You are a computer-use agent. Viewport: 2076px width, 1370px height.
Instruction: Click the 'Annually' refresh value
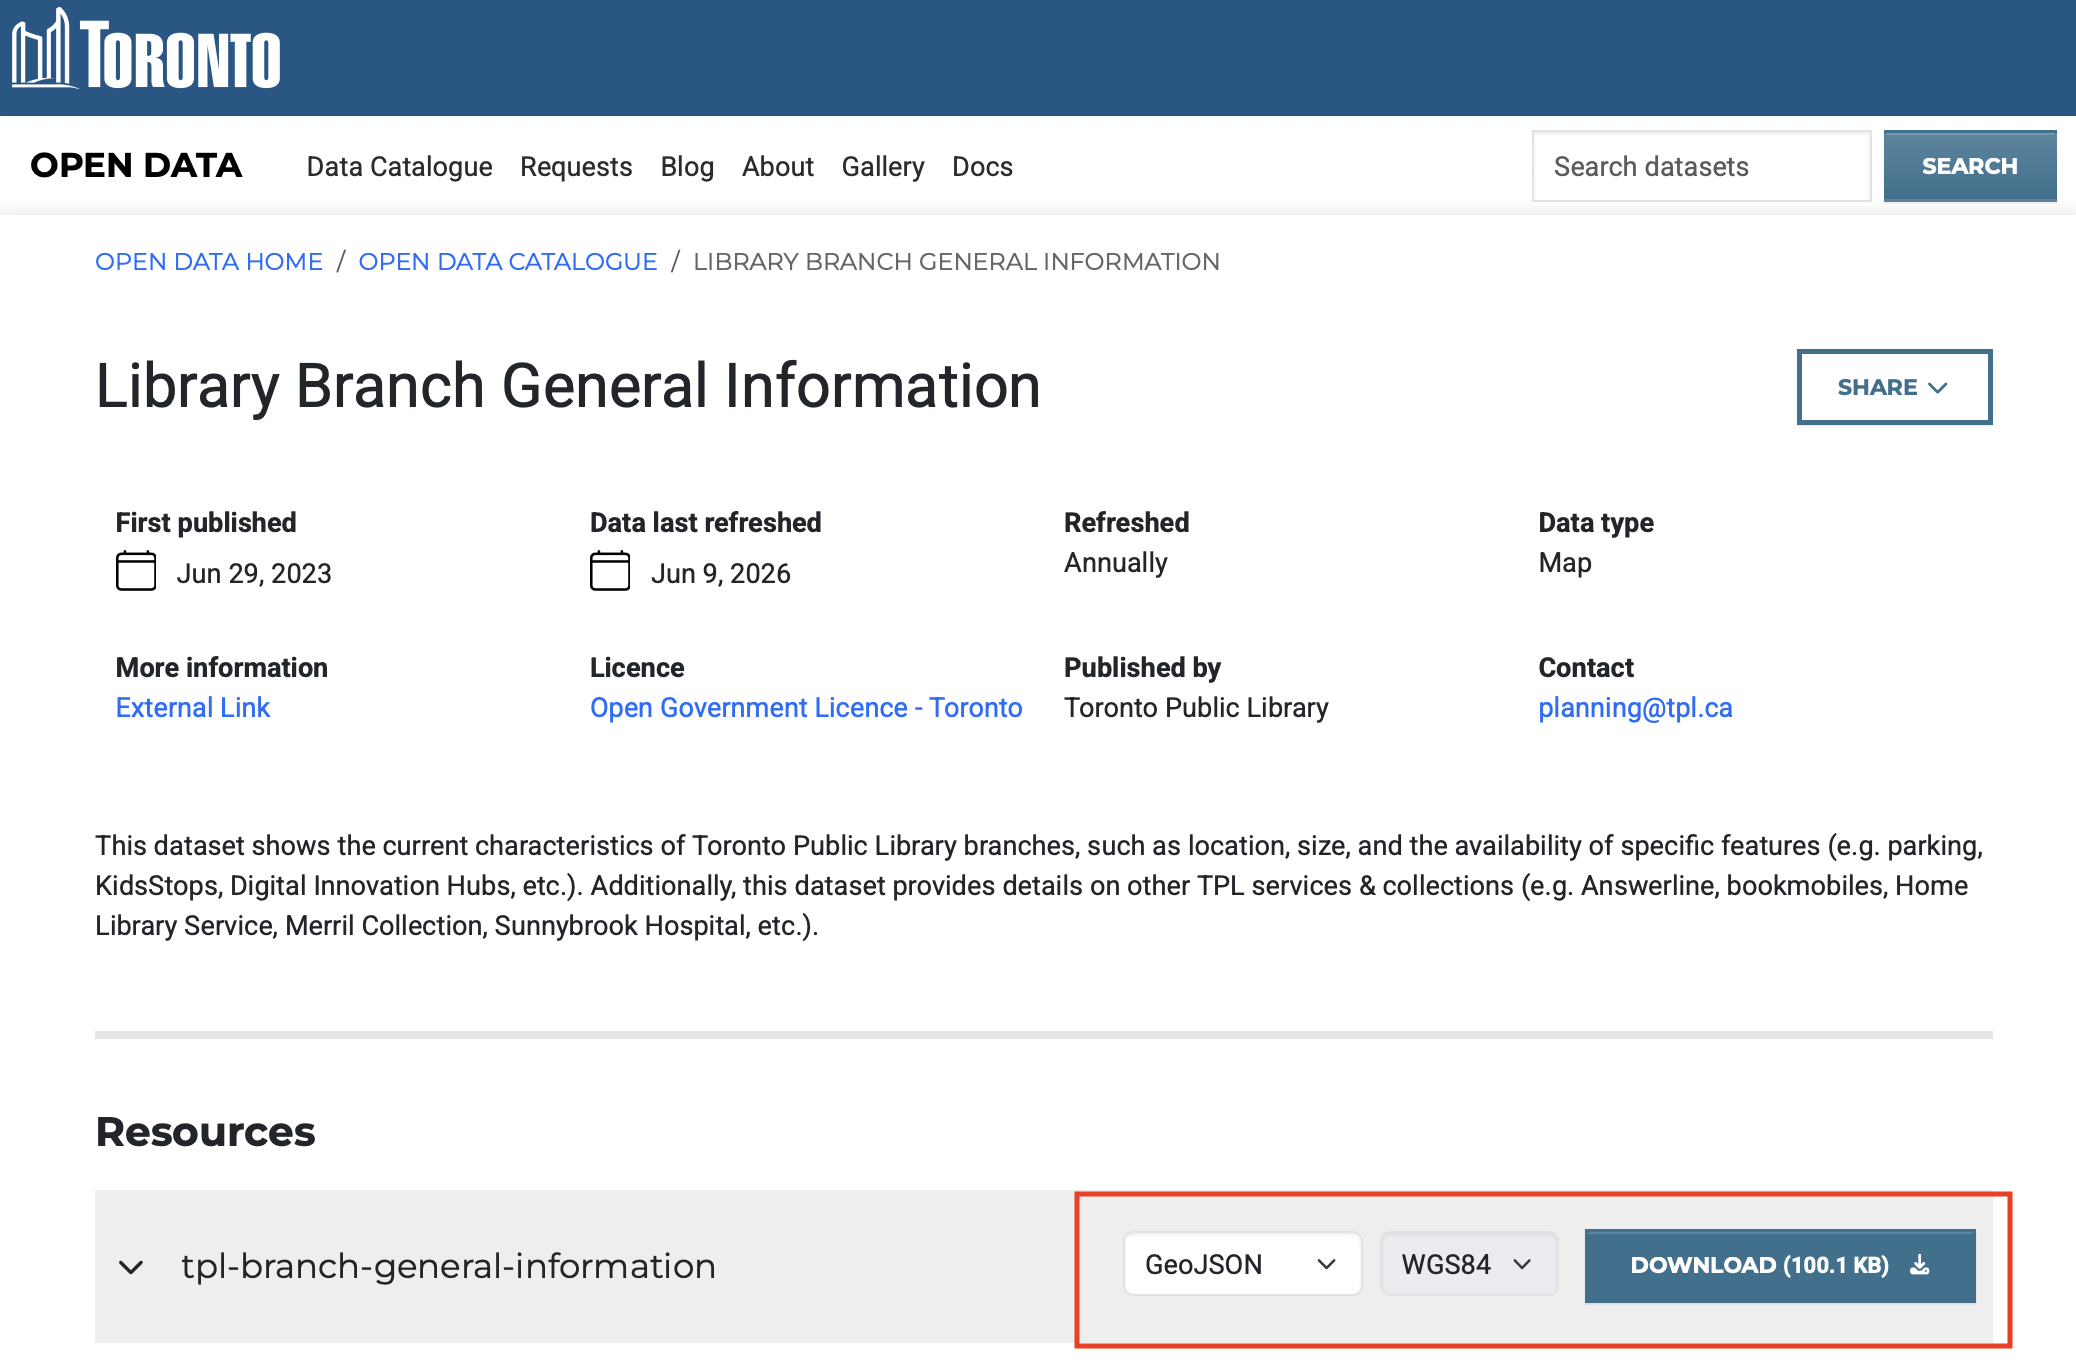point(1116,563)
